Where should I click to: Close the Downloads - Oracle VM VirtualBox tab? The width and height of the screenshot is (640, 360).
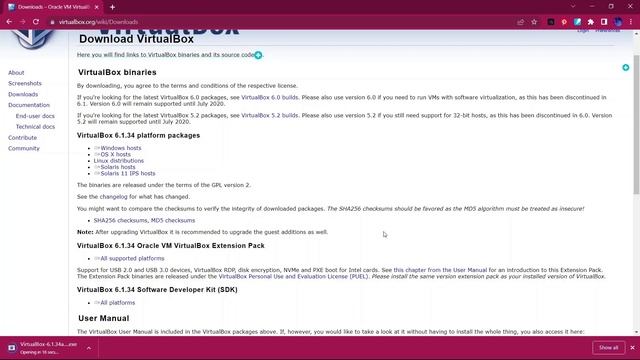pos(96,7)
